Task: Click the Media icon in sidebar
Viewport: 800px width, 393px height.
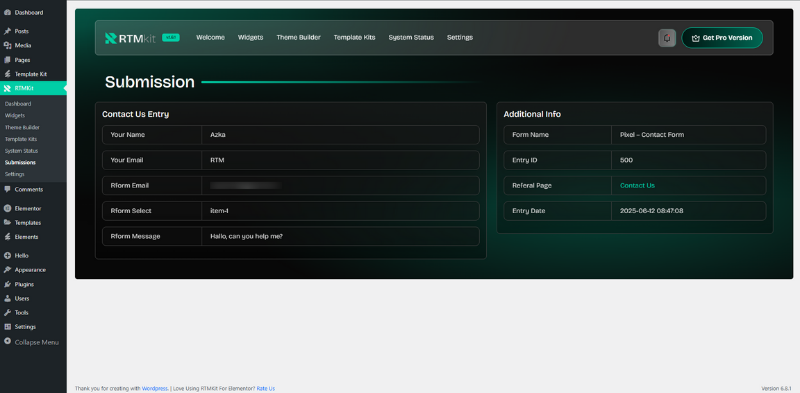Action: (x=7, y=45)
